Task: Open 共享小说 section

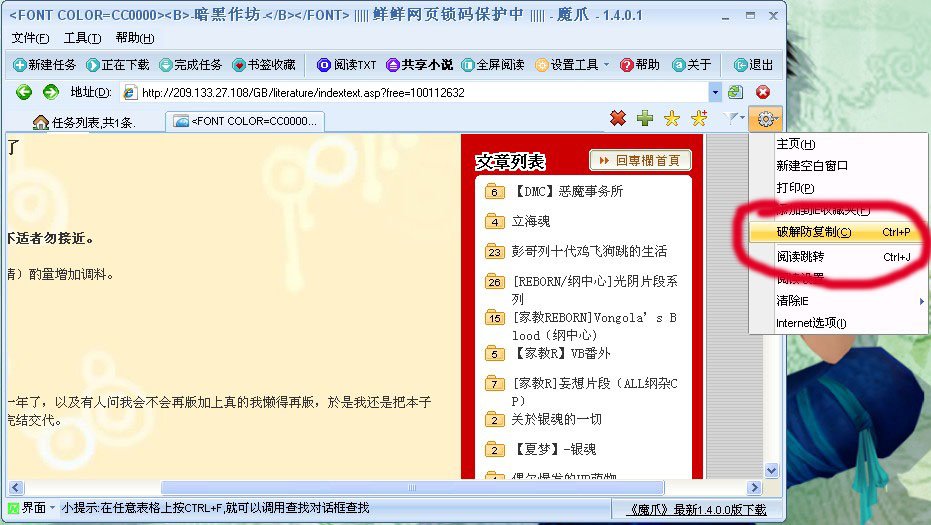Action: click(420, 65)
